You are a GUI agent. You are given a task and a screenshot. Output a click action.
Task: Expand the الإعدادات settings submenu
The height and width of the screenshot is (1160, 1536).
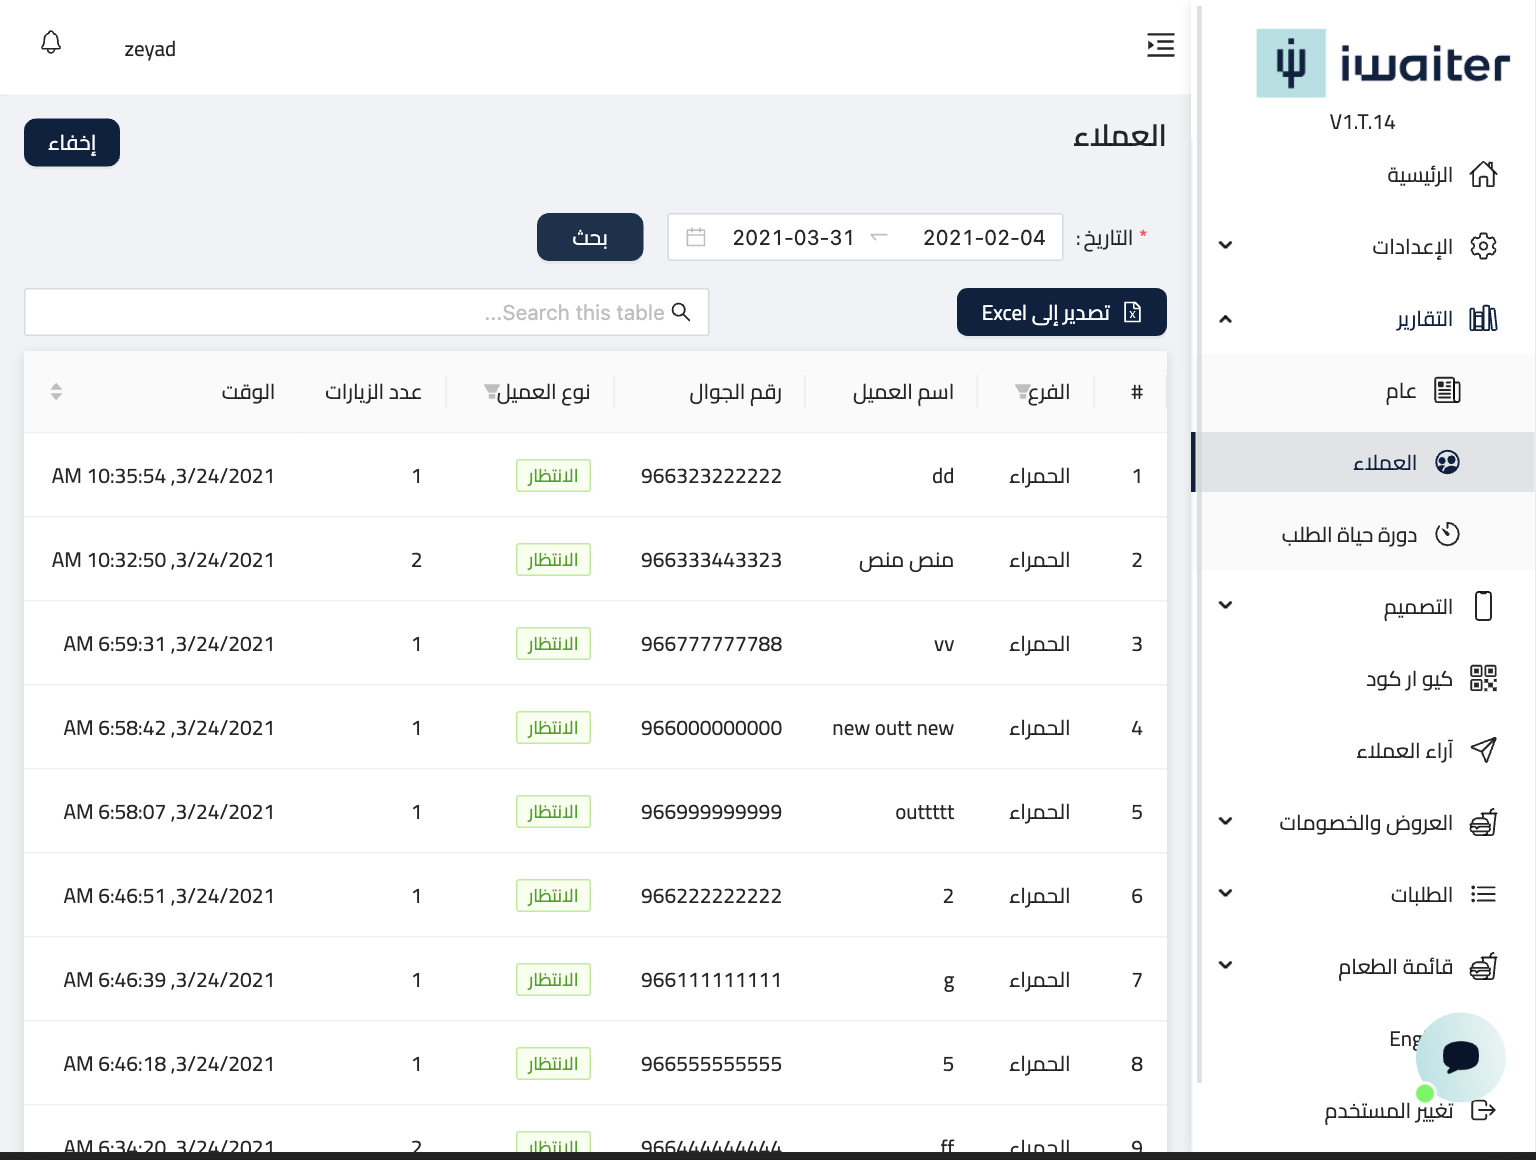coord(1225,246)
